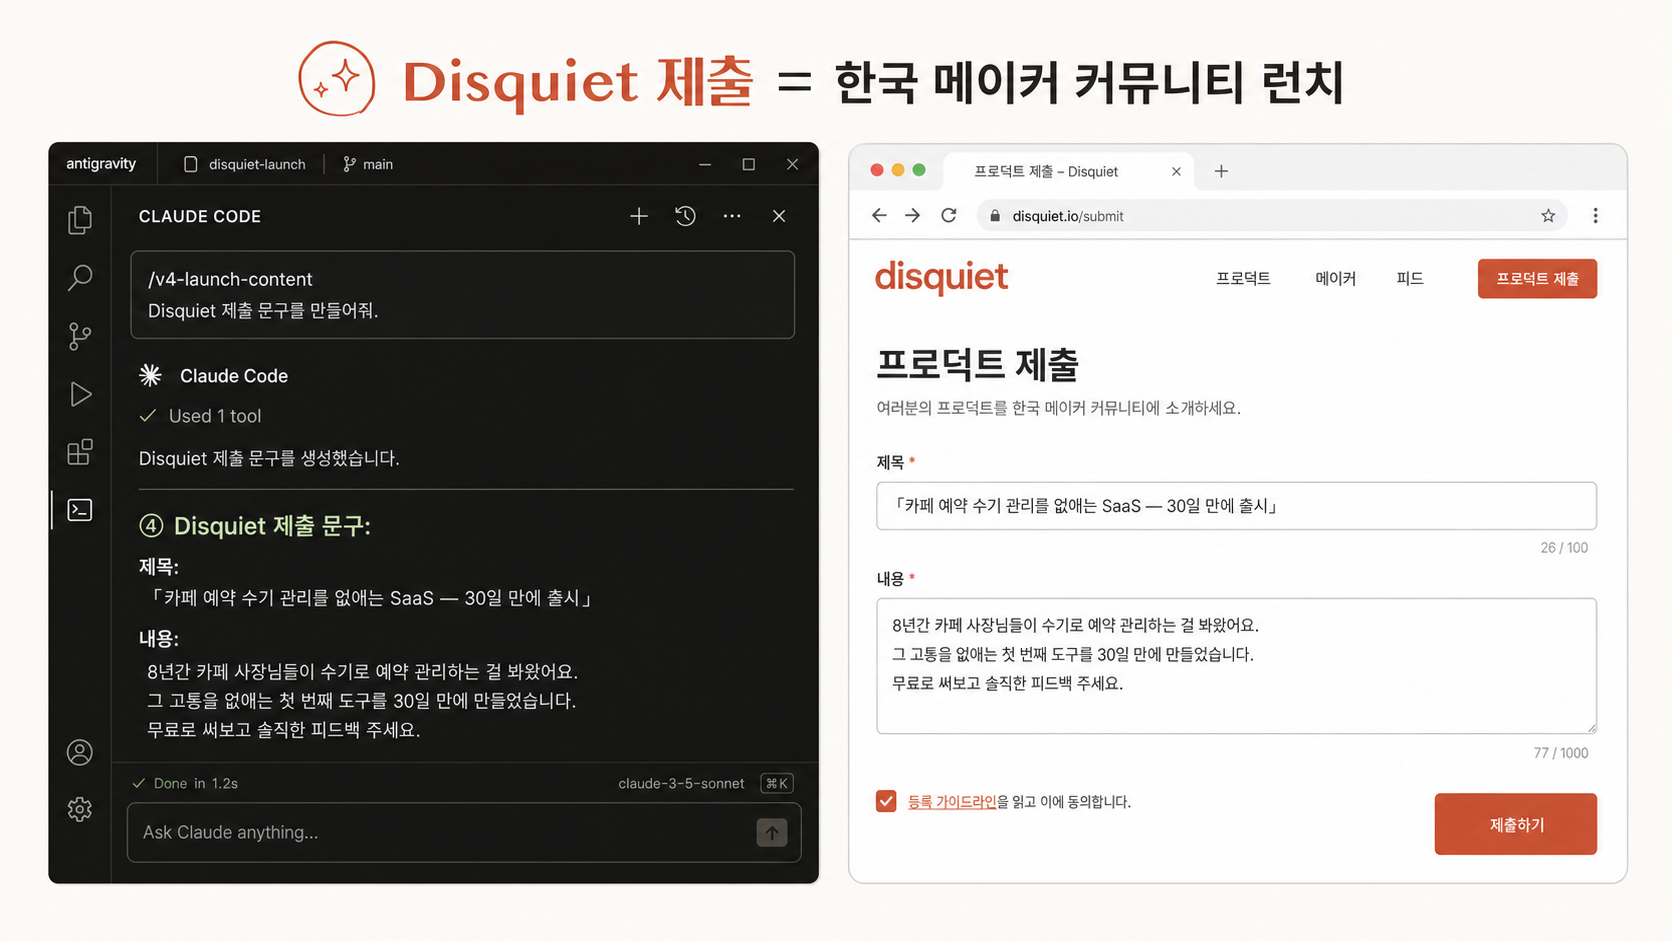Viewport: 1672px width, 941px height.
Task: Reload the Disquiet page
Action: 949,215
